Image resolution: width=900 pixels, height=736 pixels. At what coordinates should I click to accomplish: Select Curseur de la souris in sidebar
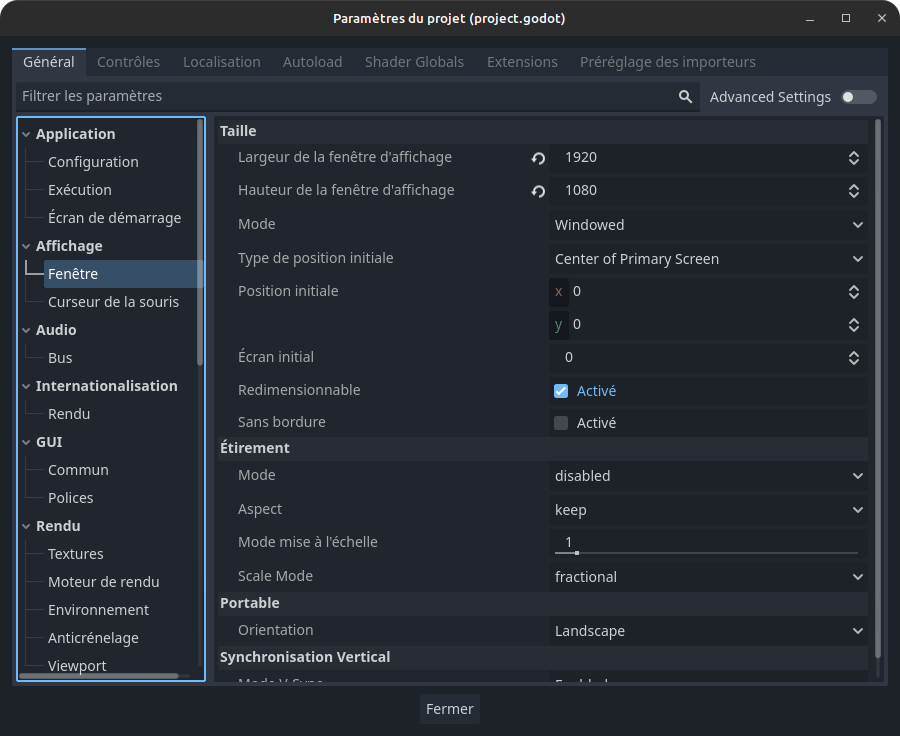coord(113,302)
